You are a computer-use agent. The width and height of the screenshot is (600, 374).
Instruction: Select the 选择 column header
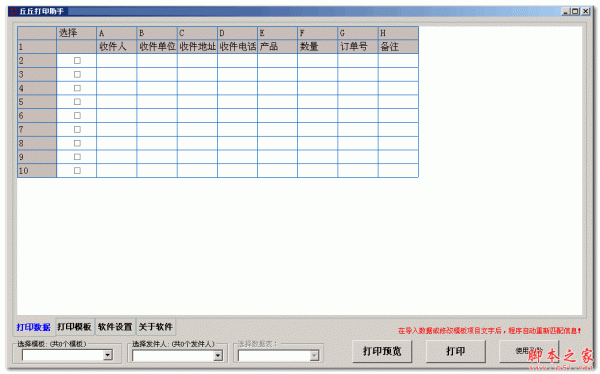[76, 33]
